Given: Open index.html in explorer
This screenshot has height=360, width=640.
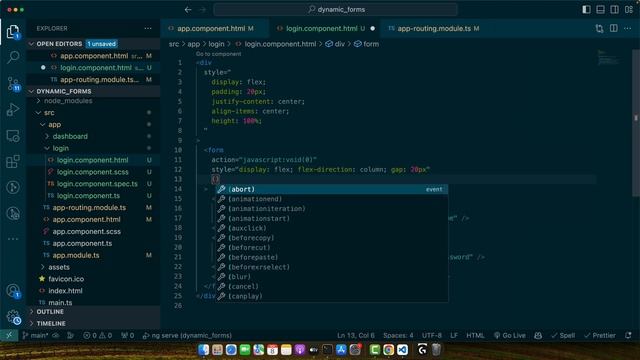Looking at the screenshot, I should [65, 291].
